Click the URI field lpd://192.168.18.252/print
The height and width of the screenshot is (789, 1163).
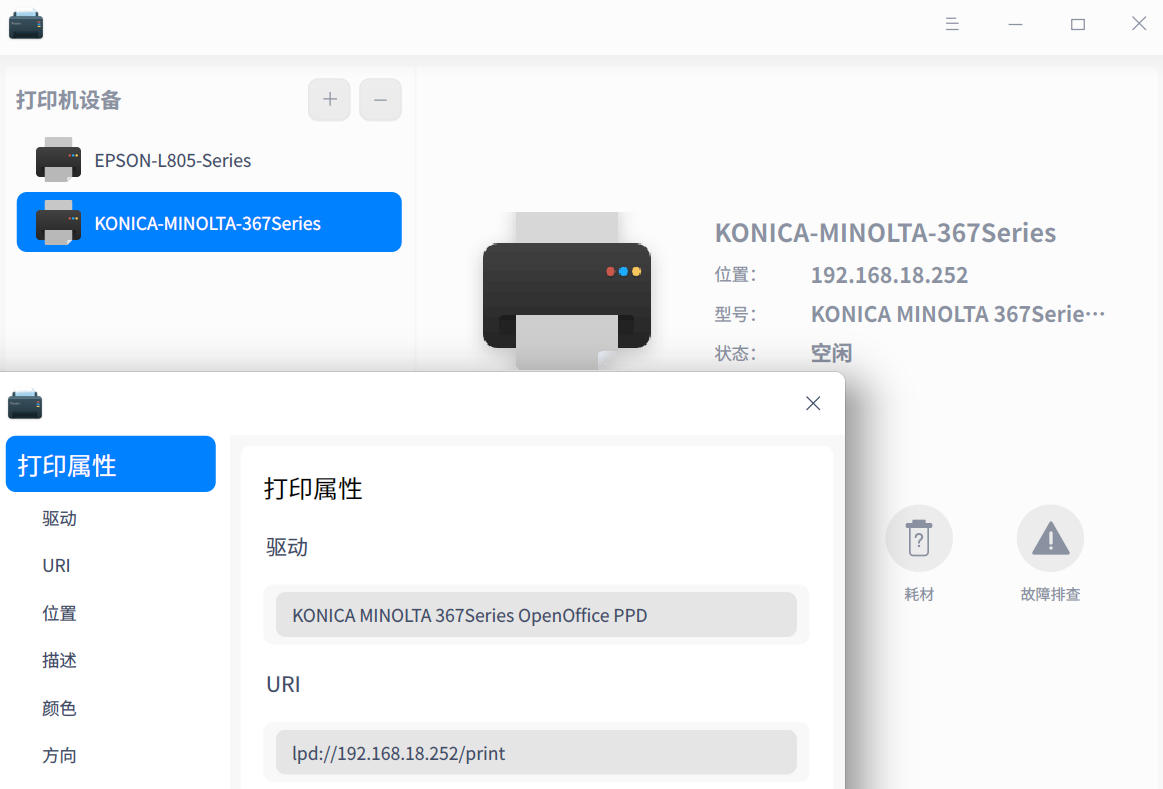(x=536, y=753)
